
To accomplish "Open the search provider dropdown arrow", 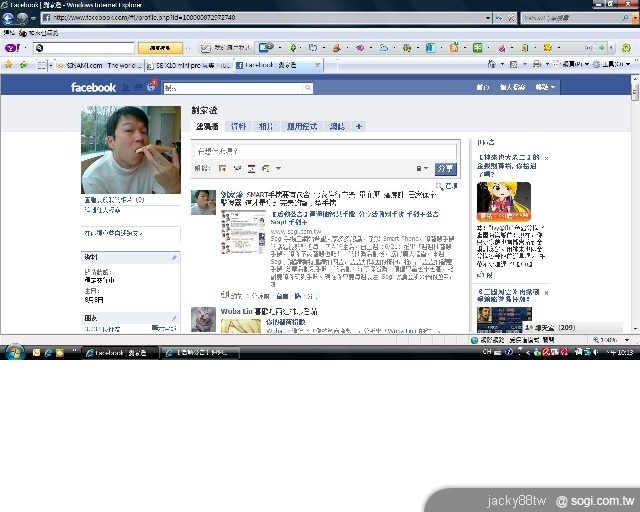I will [x=635, y=18].
